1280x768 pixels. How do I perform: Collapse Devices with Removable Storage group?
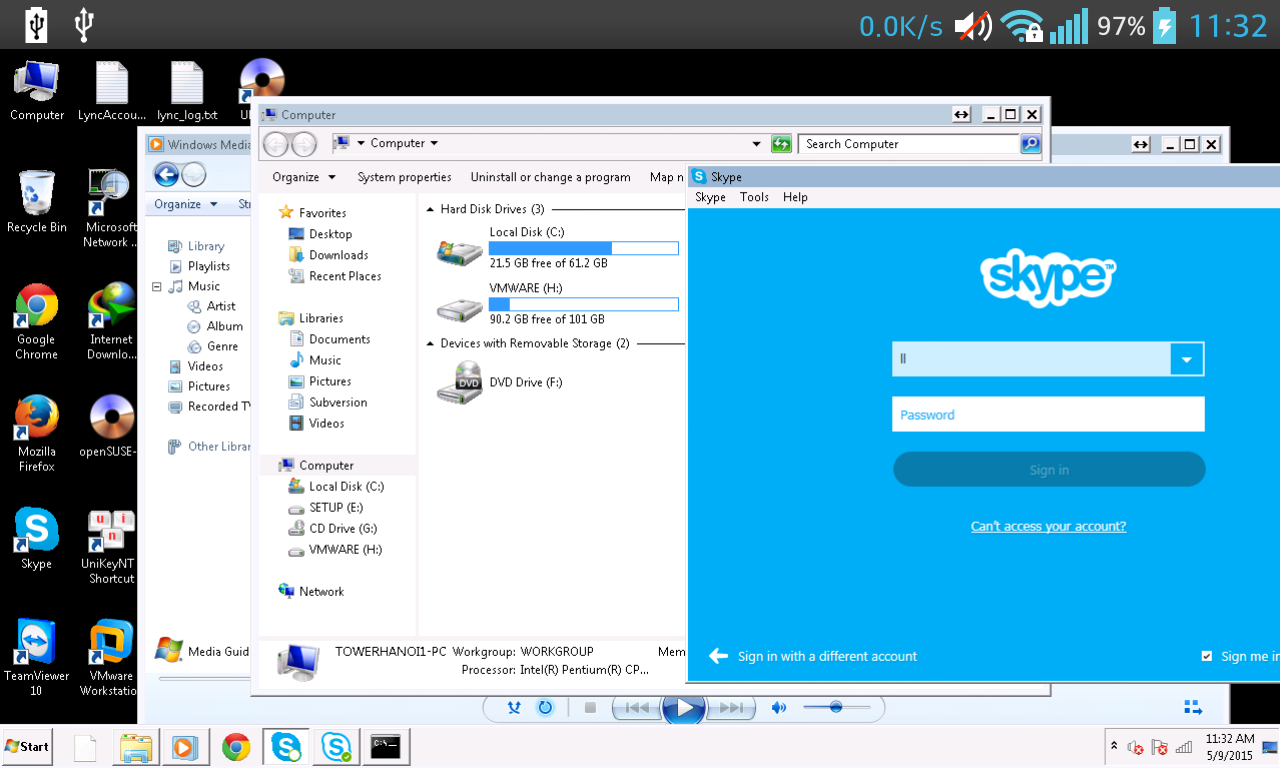(430, 344)
